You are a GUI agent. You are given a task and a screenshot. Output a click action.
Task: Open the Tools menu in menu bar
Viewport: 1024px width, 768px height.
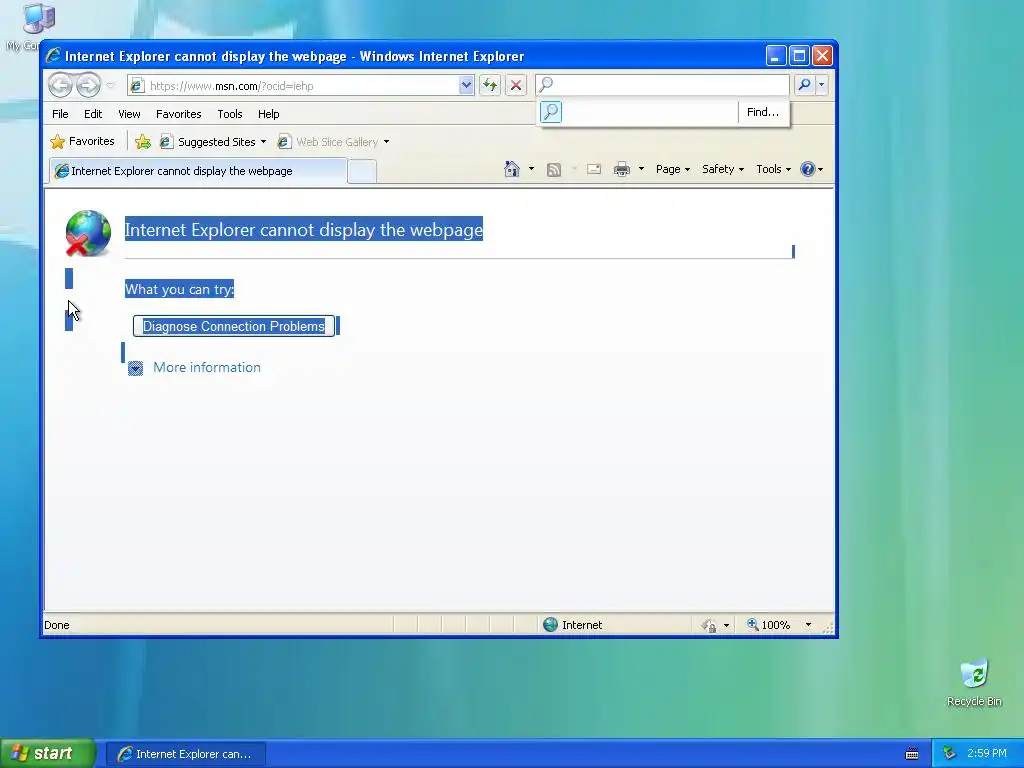tap(230, 114)
